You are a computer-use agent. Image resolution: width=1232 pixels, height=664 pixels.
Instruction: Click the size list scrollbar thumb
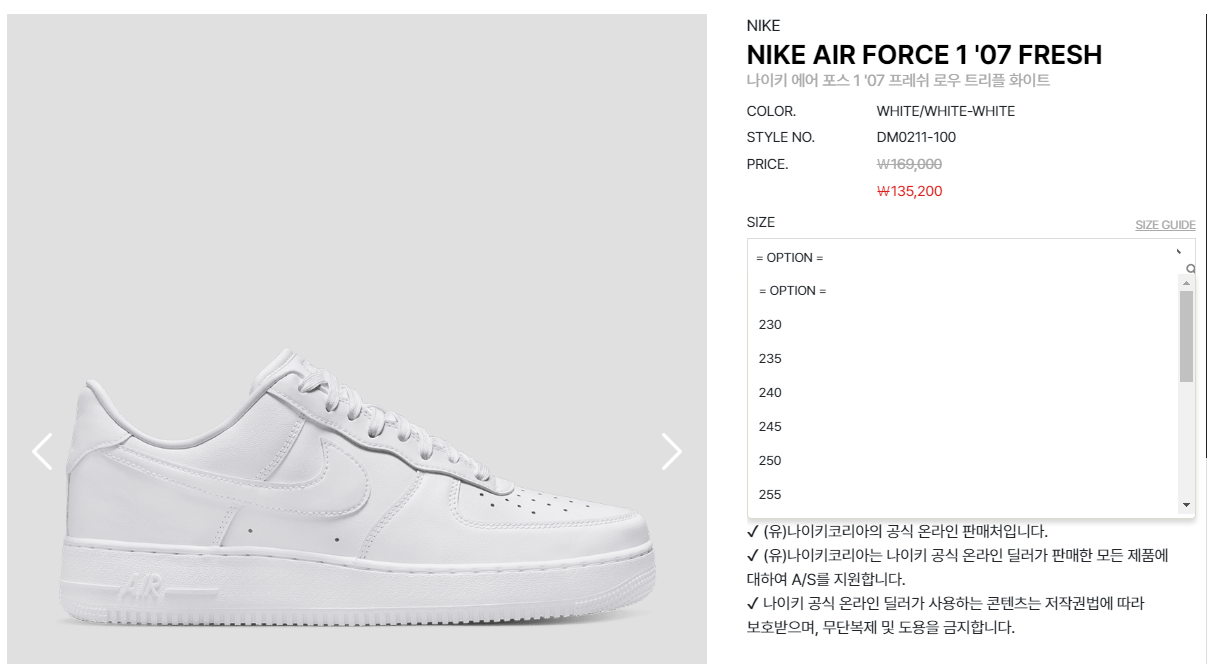coord(1187,336)
